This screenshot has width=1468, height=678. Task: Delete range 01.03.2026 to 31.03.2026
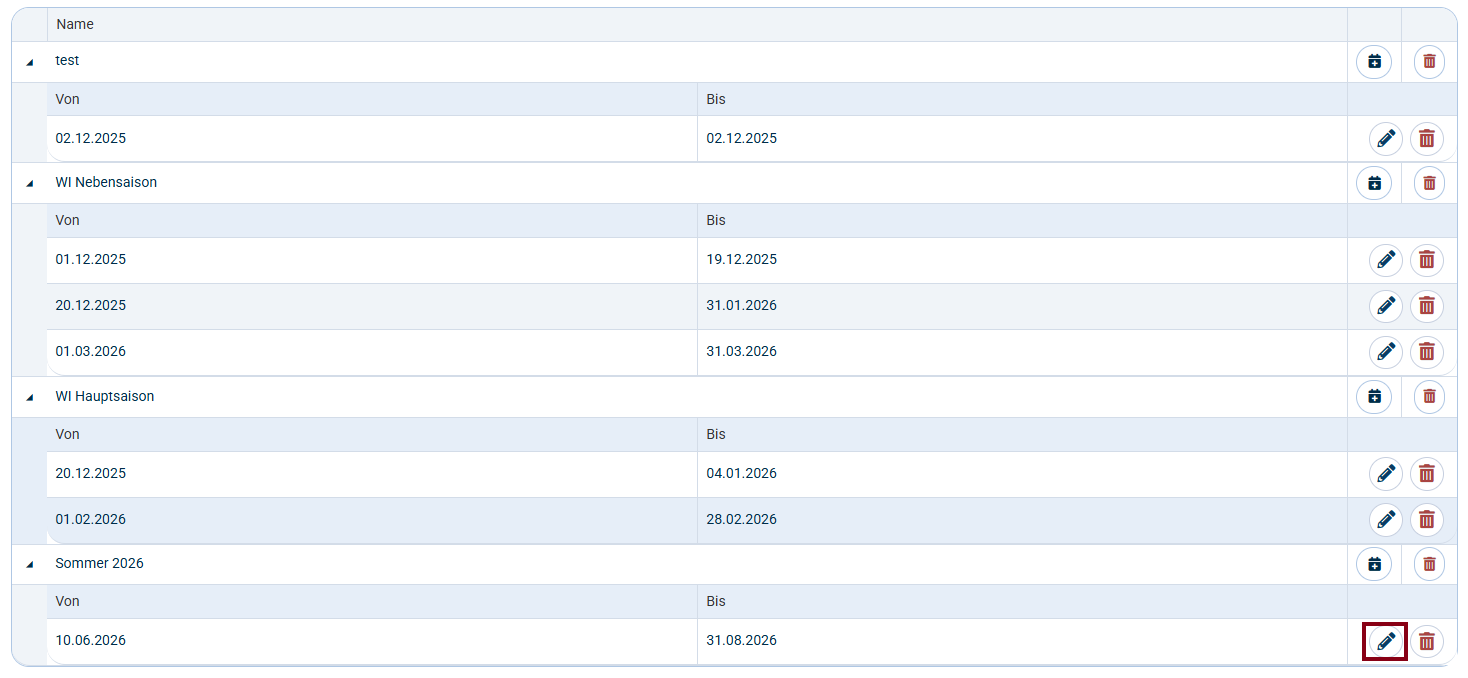(1427, 352)
